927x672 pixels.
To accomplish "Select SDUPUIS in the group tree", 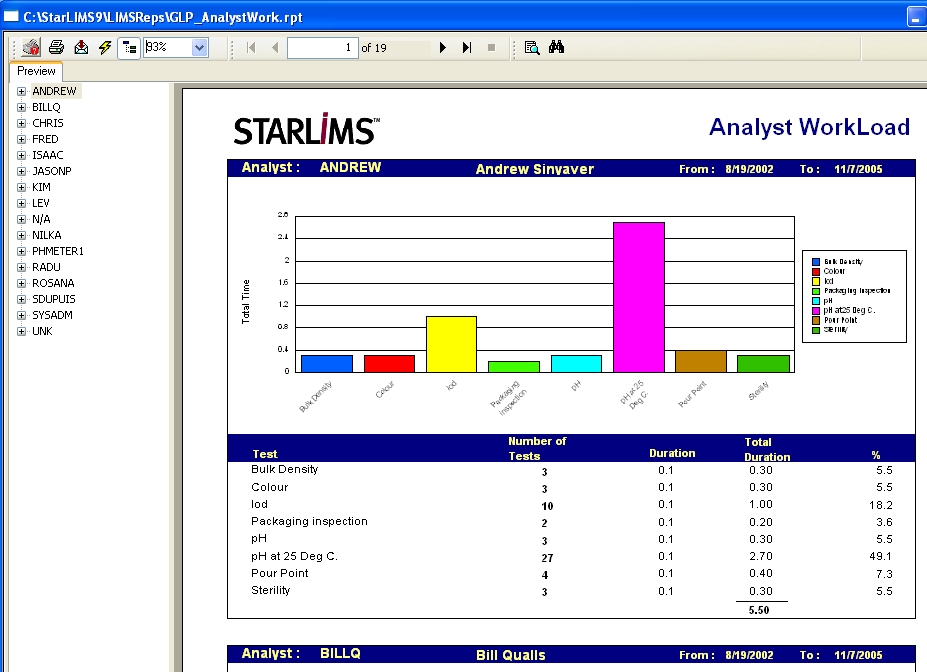I will click(54, 299).
